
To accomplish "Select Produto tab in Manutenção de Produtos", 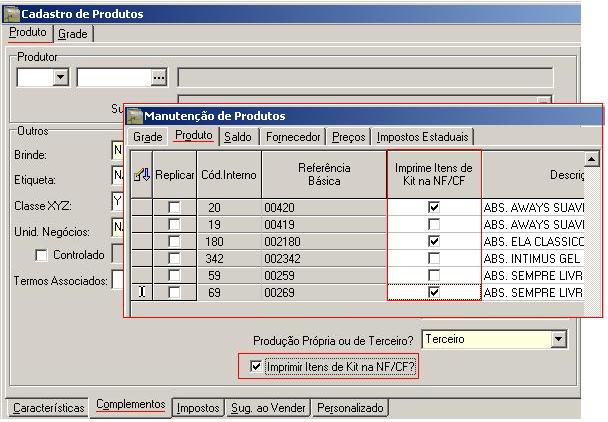I will tap(193, 135).
